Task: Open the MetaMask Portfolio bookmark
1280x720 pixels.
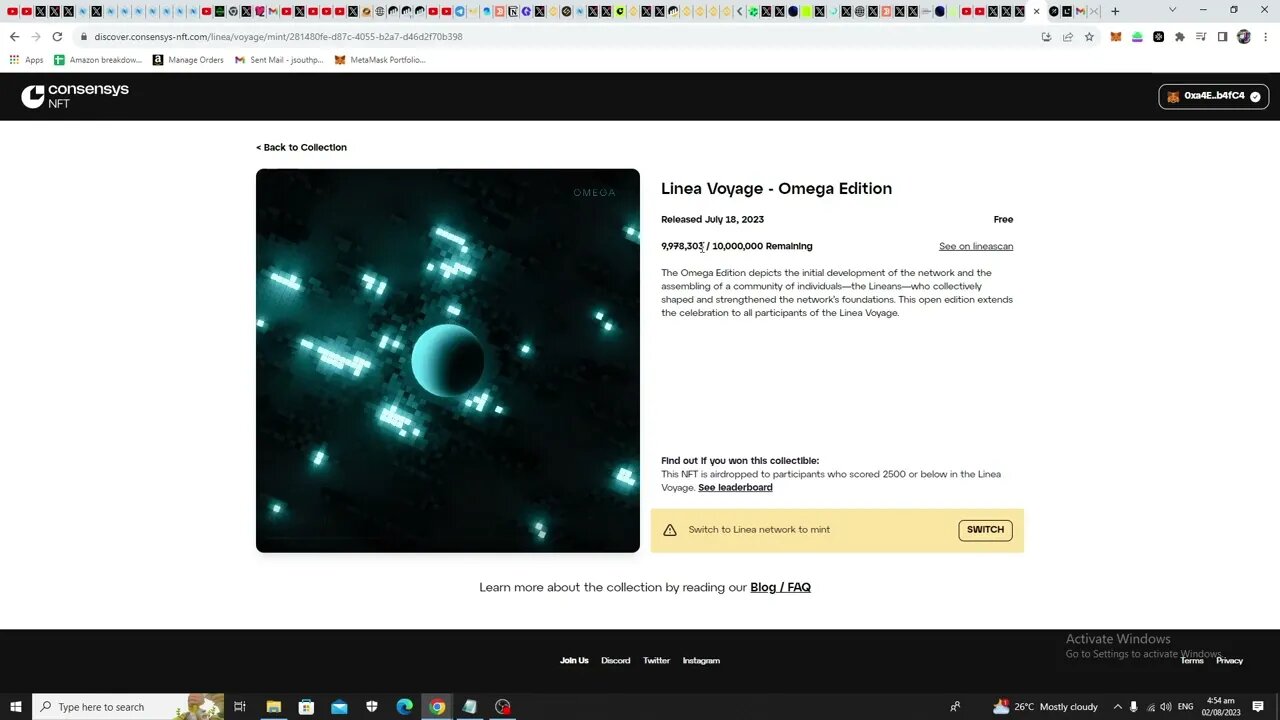Action: (380, 60)
